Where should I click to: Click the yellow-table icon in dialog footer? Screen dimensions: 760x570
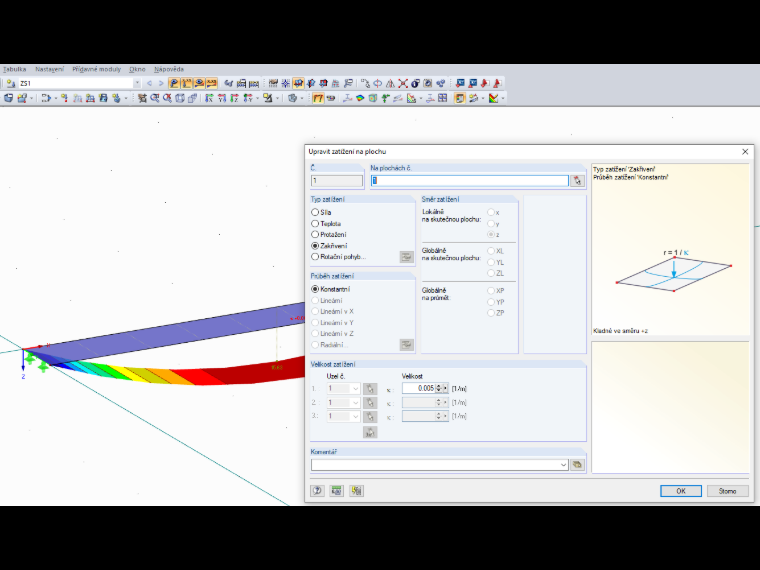click(x=356, y=491)
